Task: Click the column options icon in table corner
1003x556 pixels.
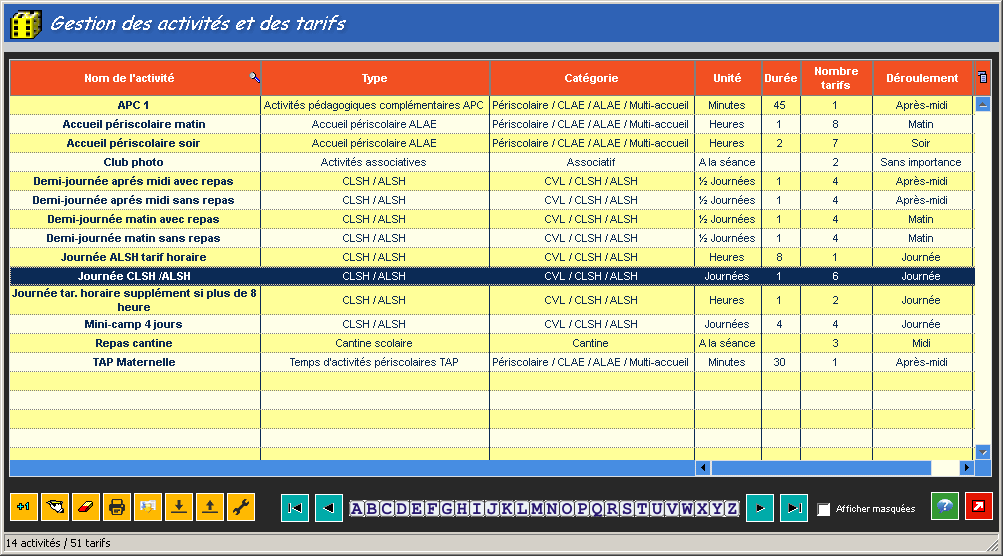Action: click(x=982, y=78)
